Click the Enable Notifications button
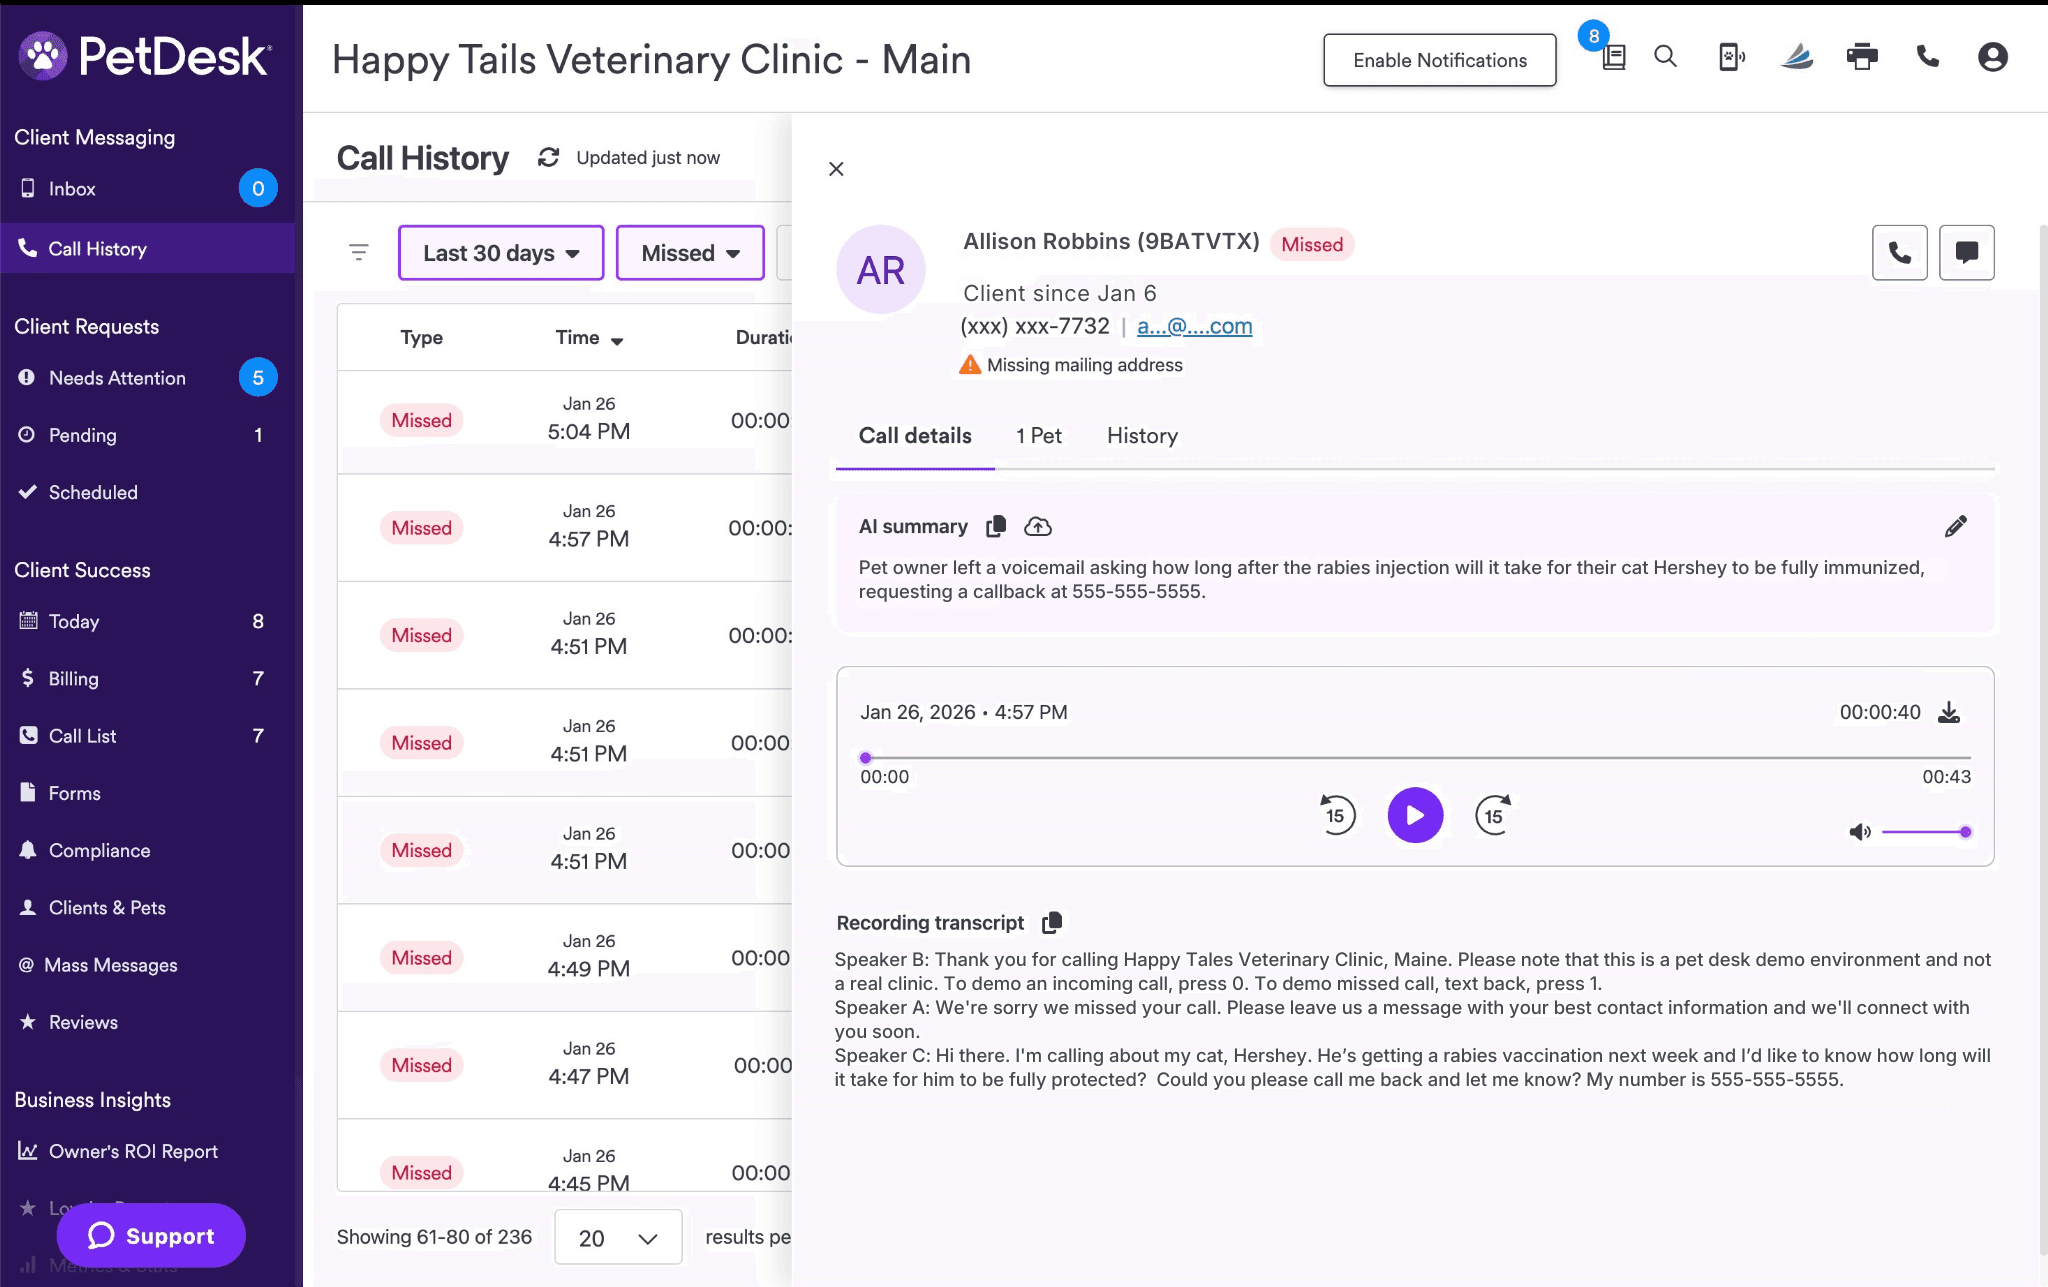The width and height of the screenshot is (2048, 1287). [1439, 60]
